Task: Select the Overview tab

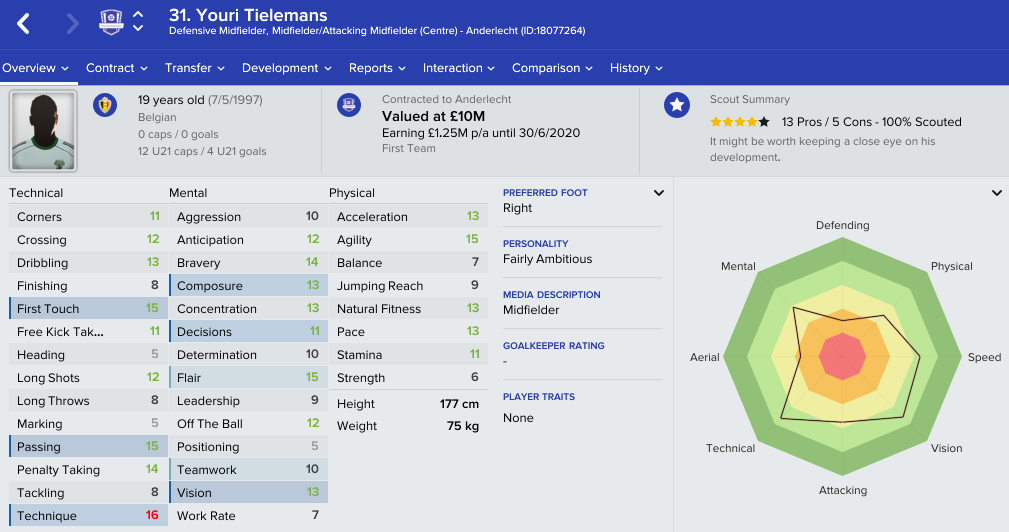Action: point(35,68)
